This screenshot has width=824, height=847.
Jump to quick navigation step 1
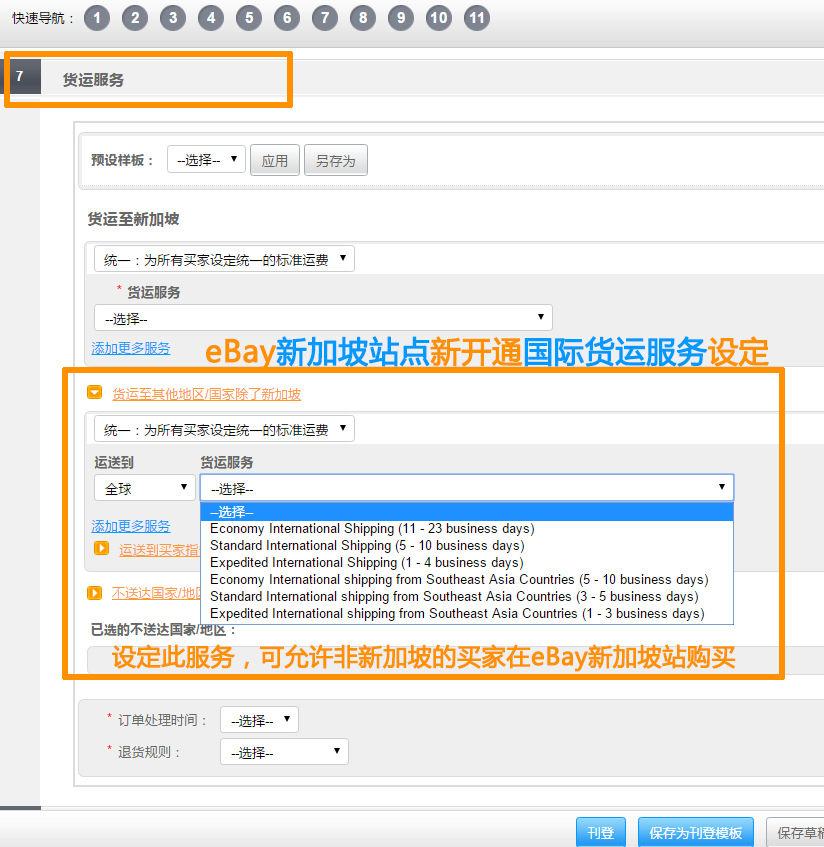tap(97, 18)
